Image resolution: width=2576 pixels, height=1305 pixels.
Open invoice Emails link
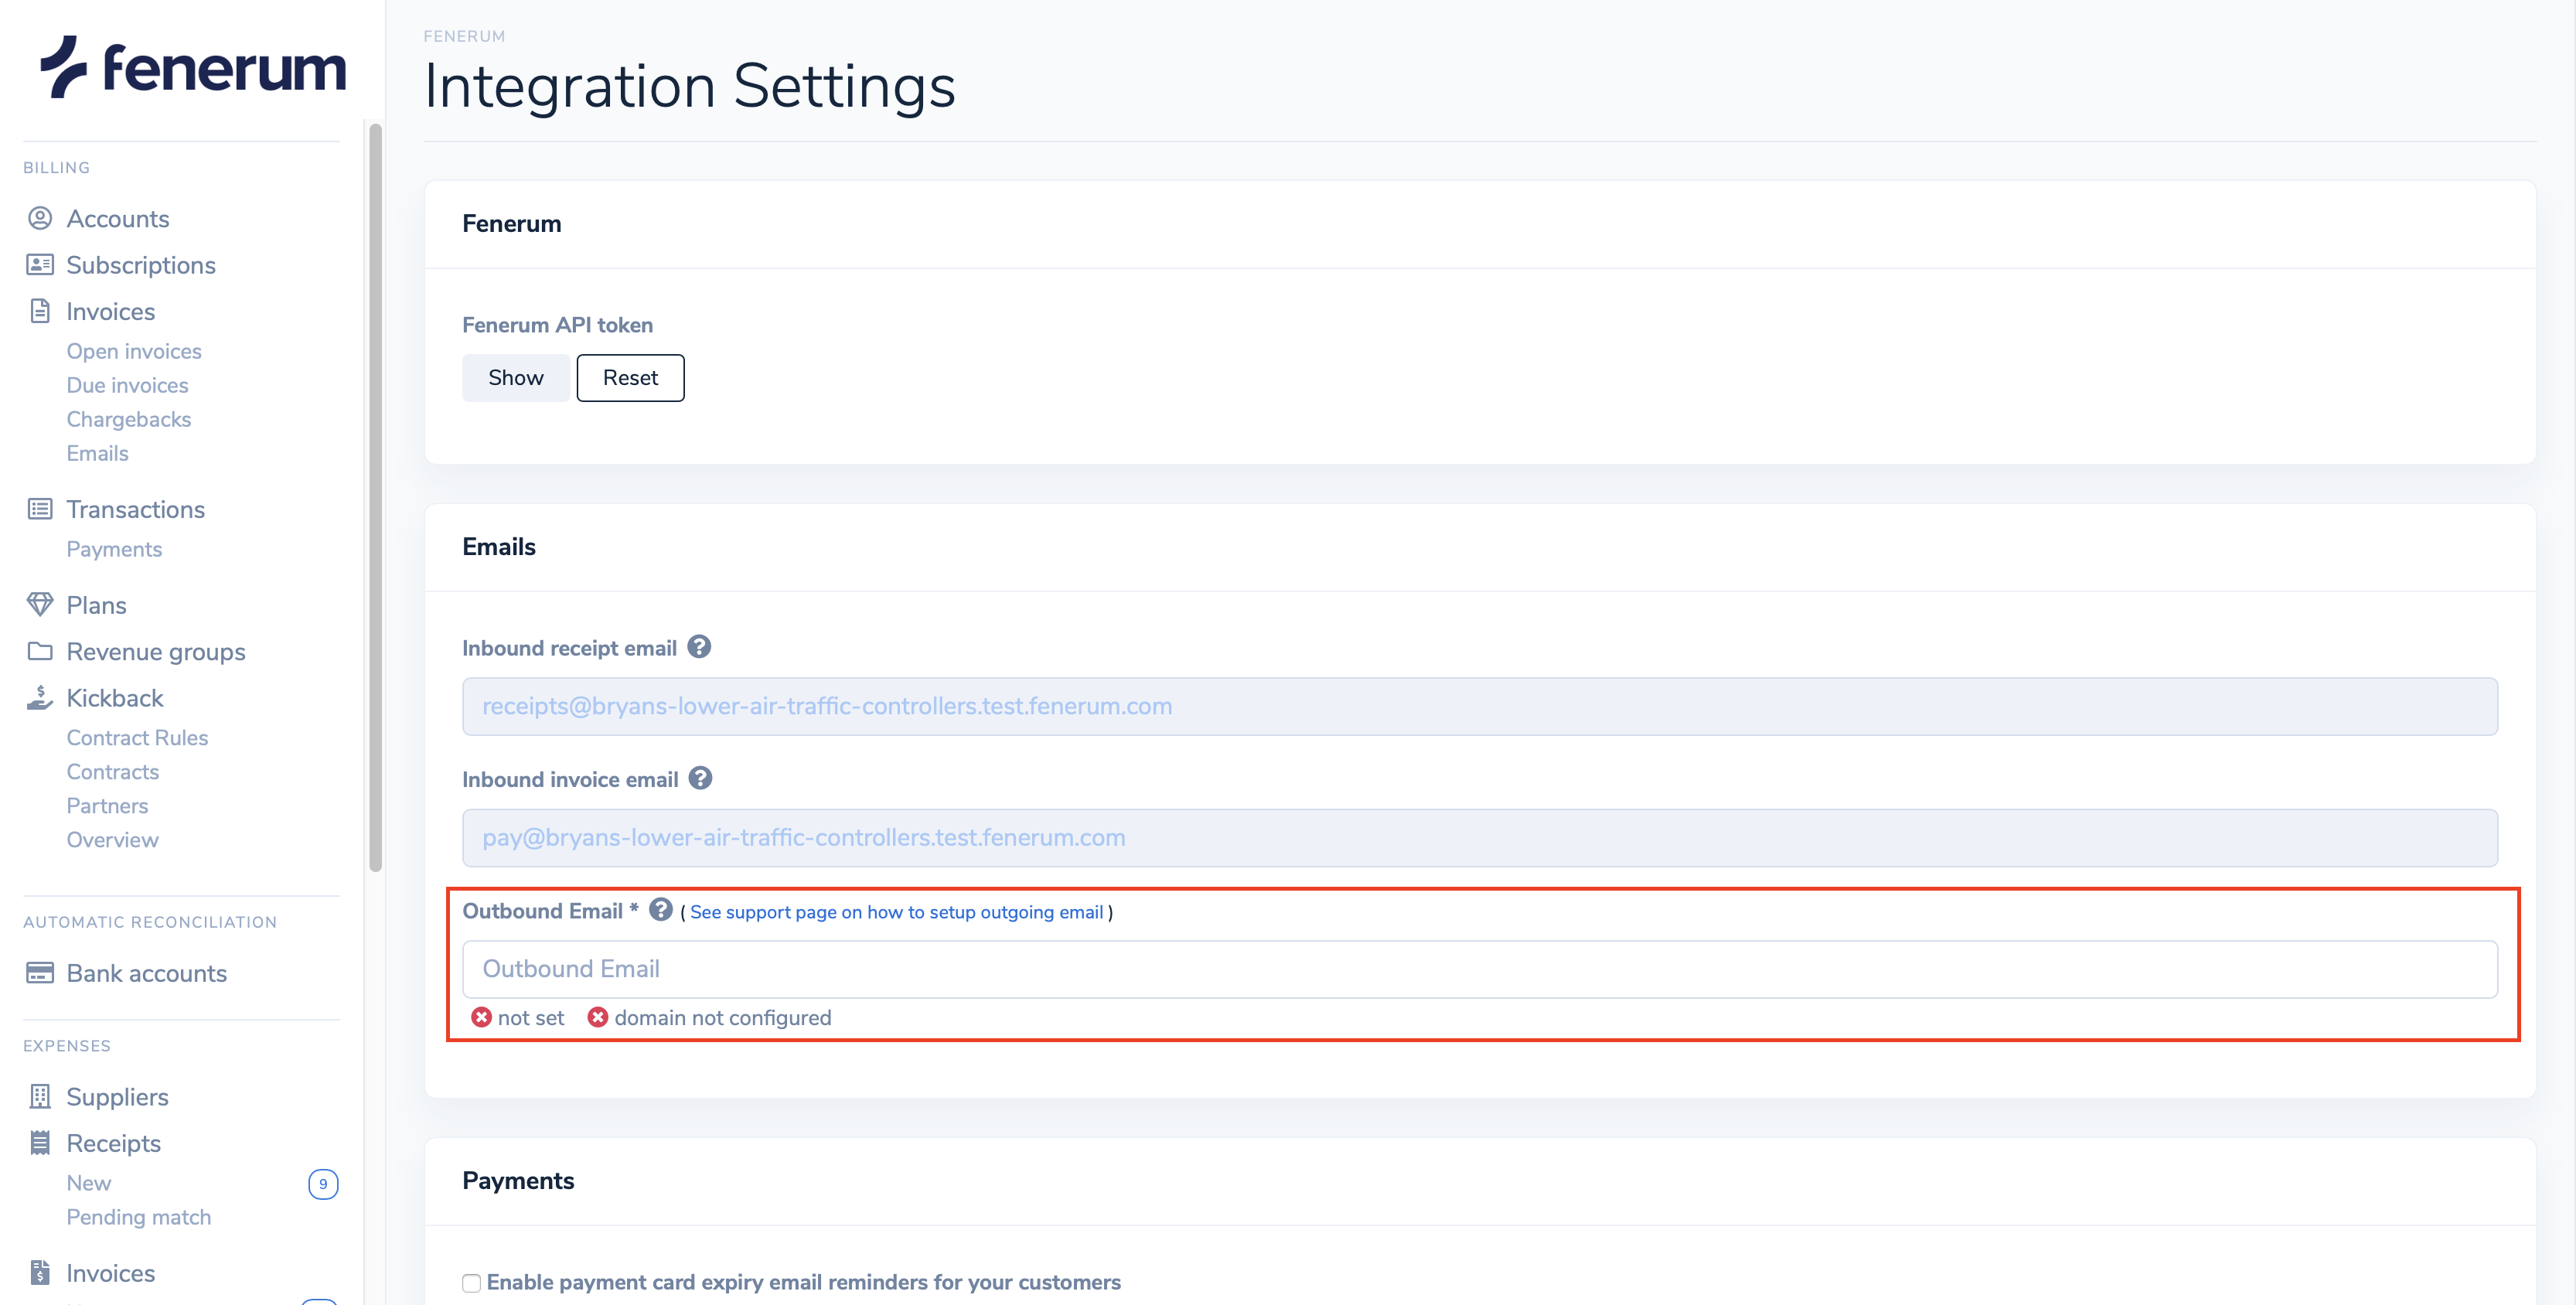click(x=98, y=453)
